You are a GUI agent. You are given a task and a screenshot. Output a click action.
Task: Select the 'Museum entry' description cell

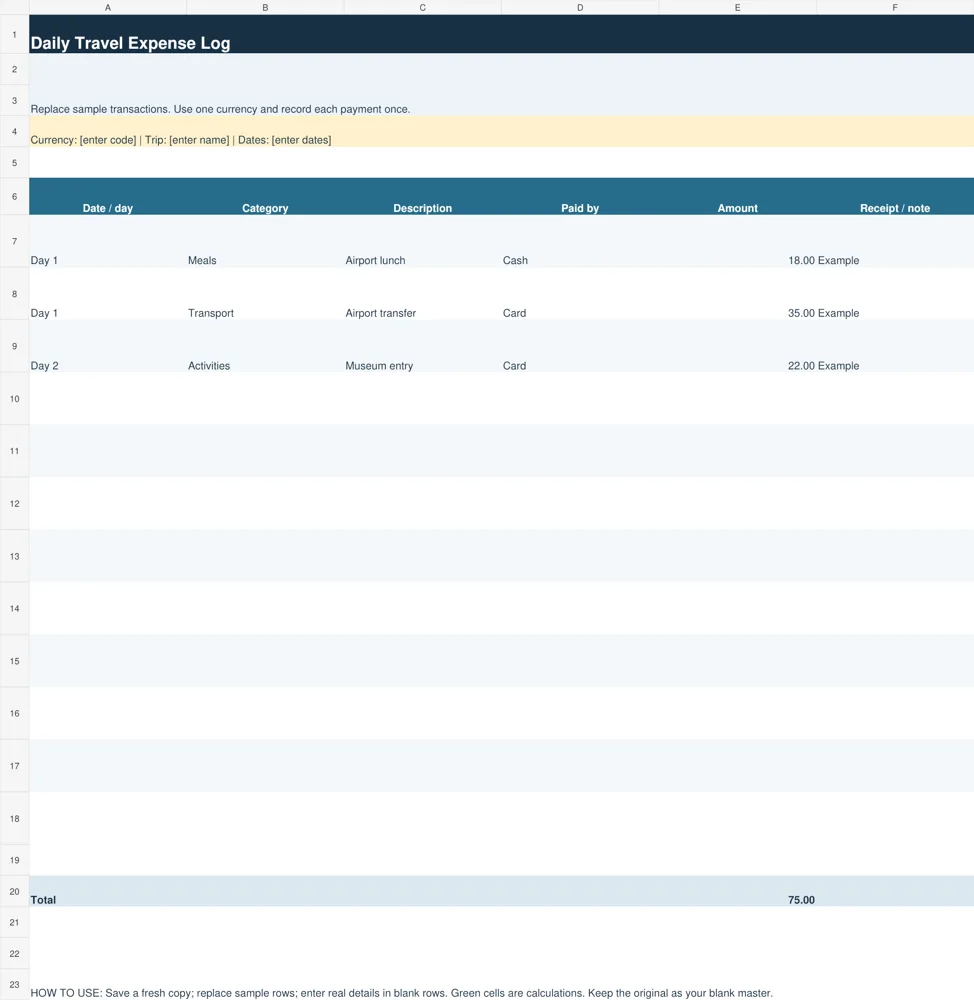423,346
